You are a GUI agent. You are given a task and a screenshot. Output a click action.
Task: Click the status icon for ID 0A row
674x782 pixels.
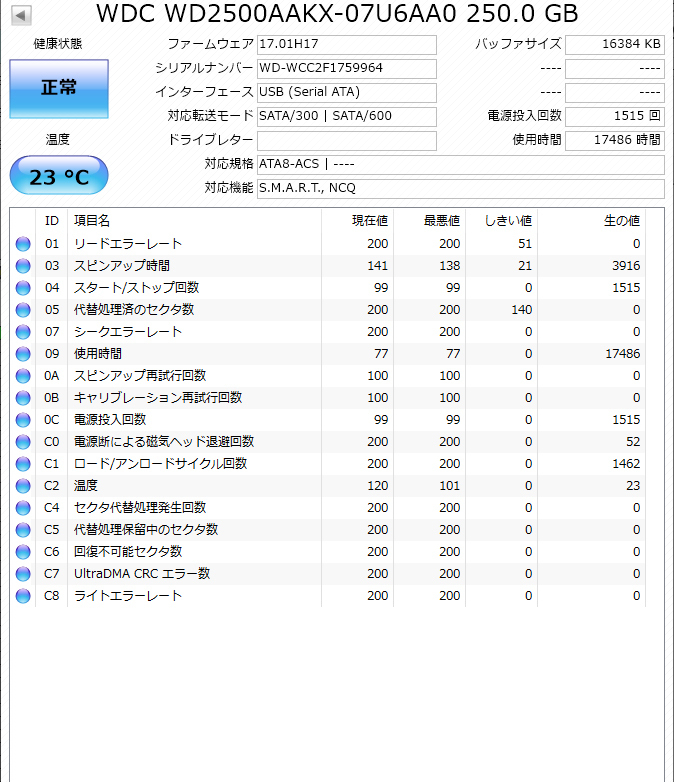point(23,376)
